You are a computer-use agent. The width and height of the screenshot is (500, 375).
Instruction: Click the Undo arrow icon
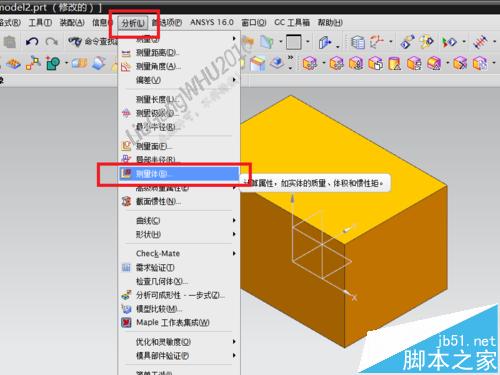point(32,42)
